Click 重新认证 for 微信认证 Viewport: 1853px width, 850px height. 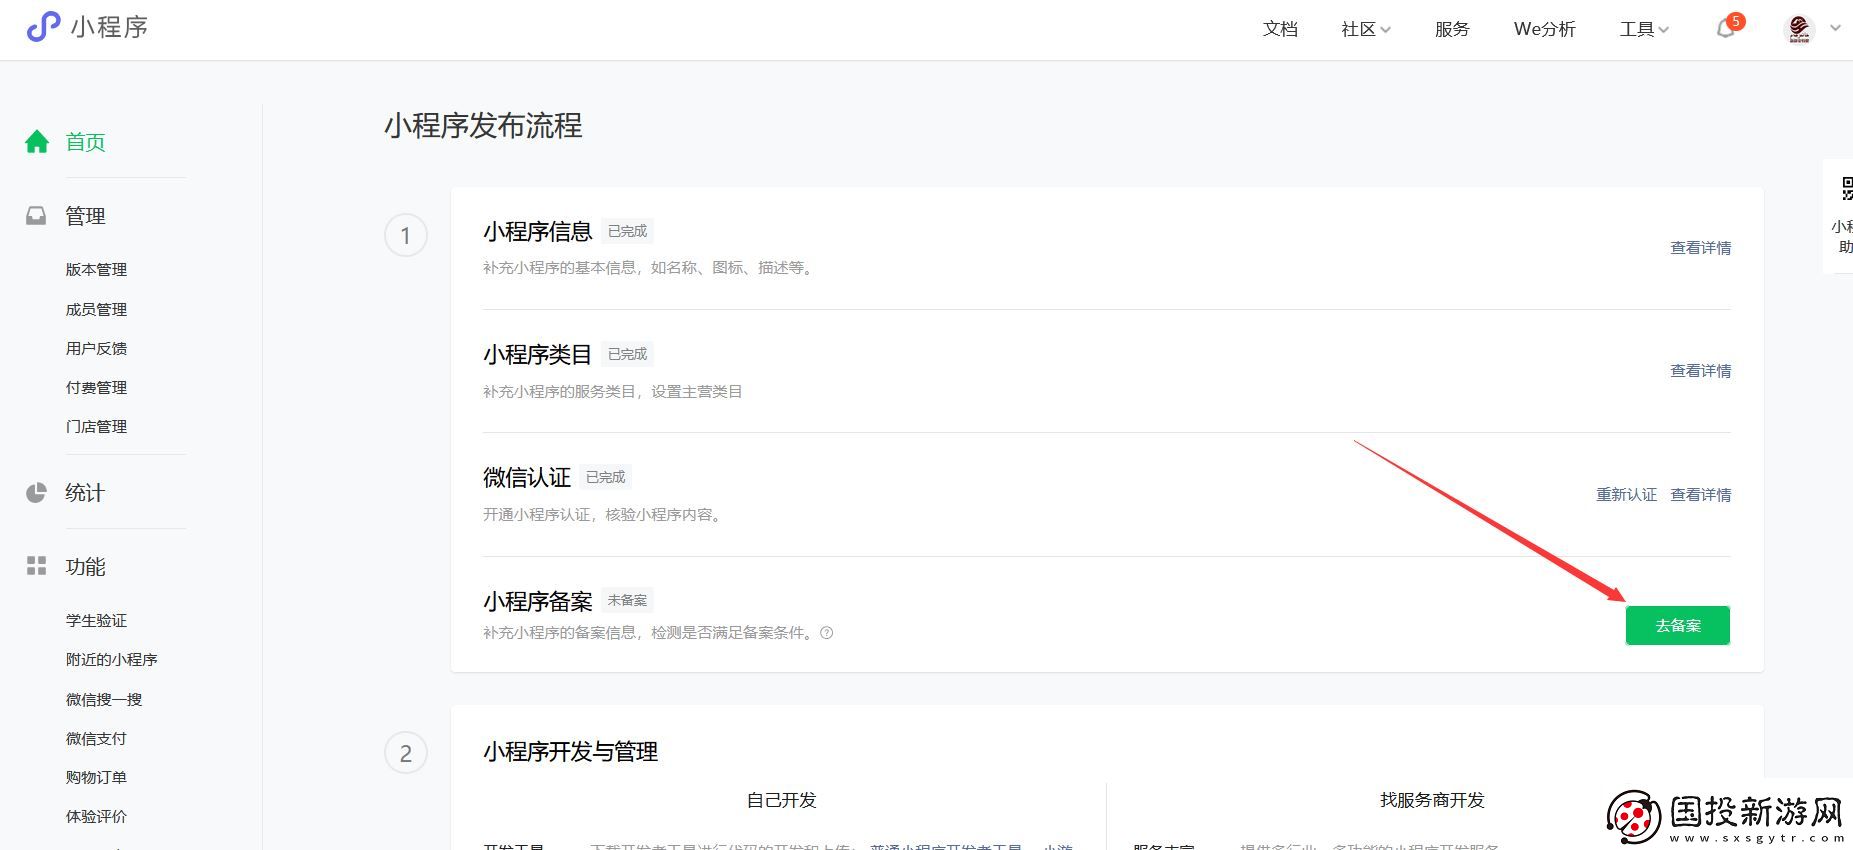pos(1626,495)
